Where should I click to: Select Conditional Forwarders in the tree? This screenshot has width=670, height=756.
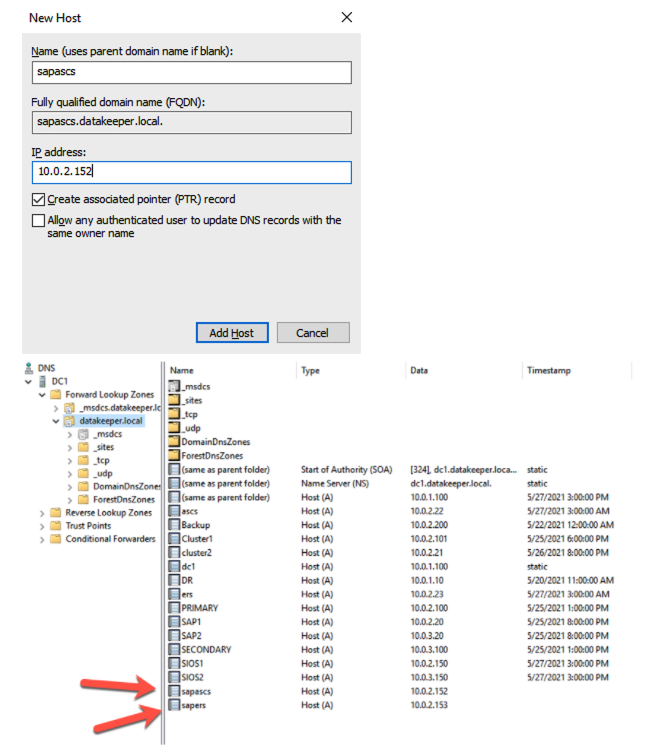[x=110, y=539]
